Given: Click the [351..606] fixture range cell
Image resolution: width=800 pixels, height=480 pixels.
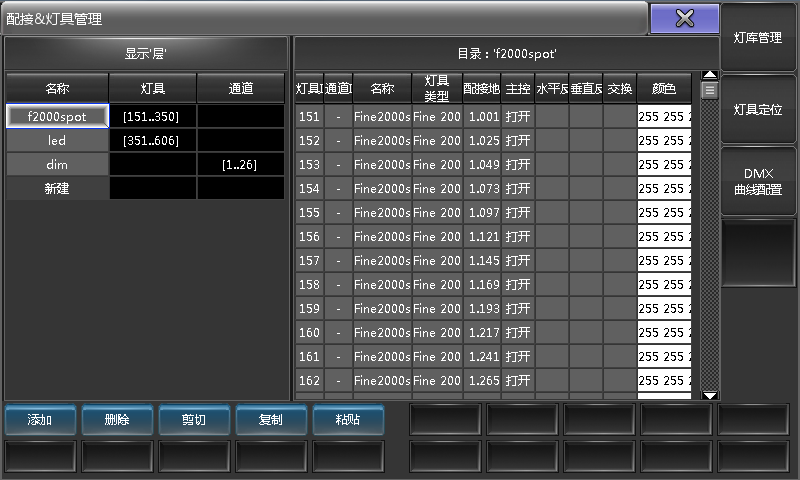Looking at the screenshot, I should pyautogui.click(x=153, y=140).
